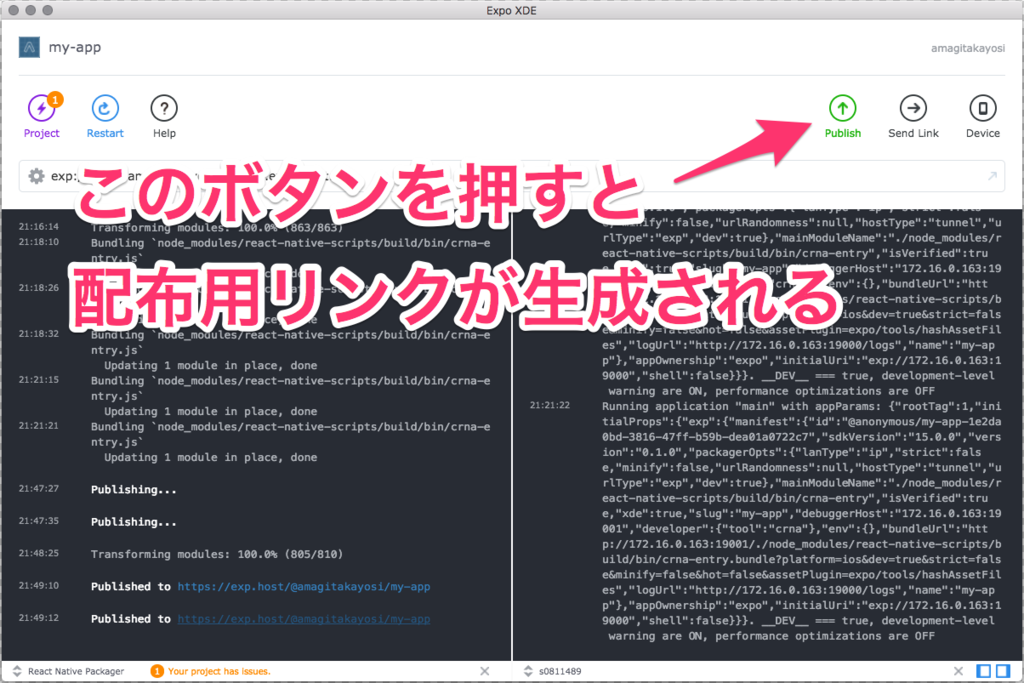This screenshot has width=1024, height=683.
Task: Open the Help menu
Action: (x=164, y=116)
